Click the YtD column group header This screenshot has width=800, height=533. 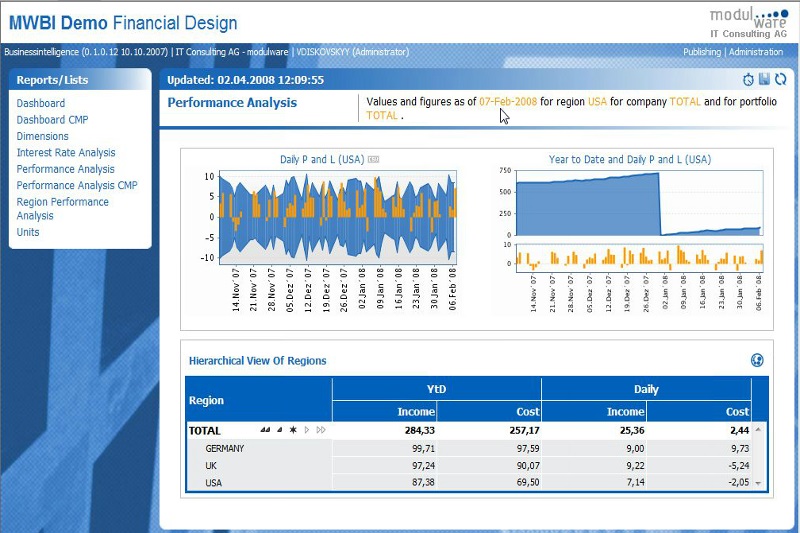(x=436, y=389)
